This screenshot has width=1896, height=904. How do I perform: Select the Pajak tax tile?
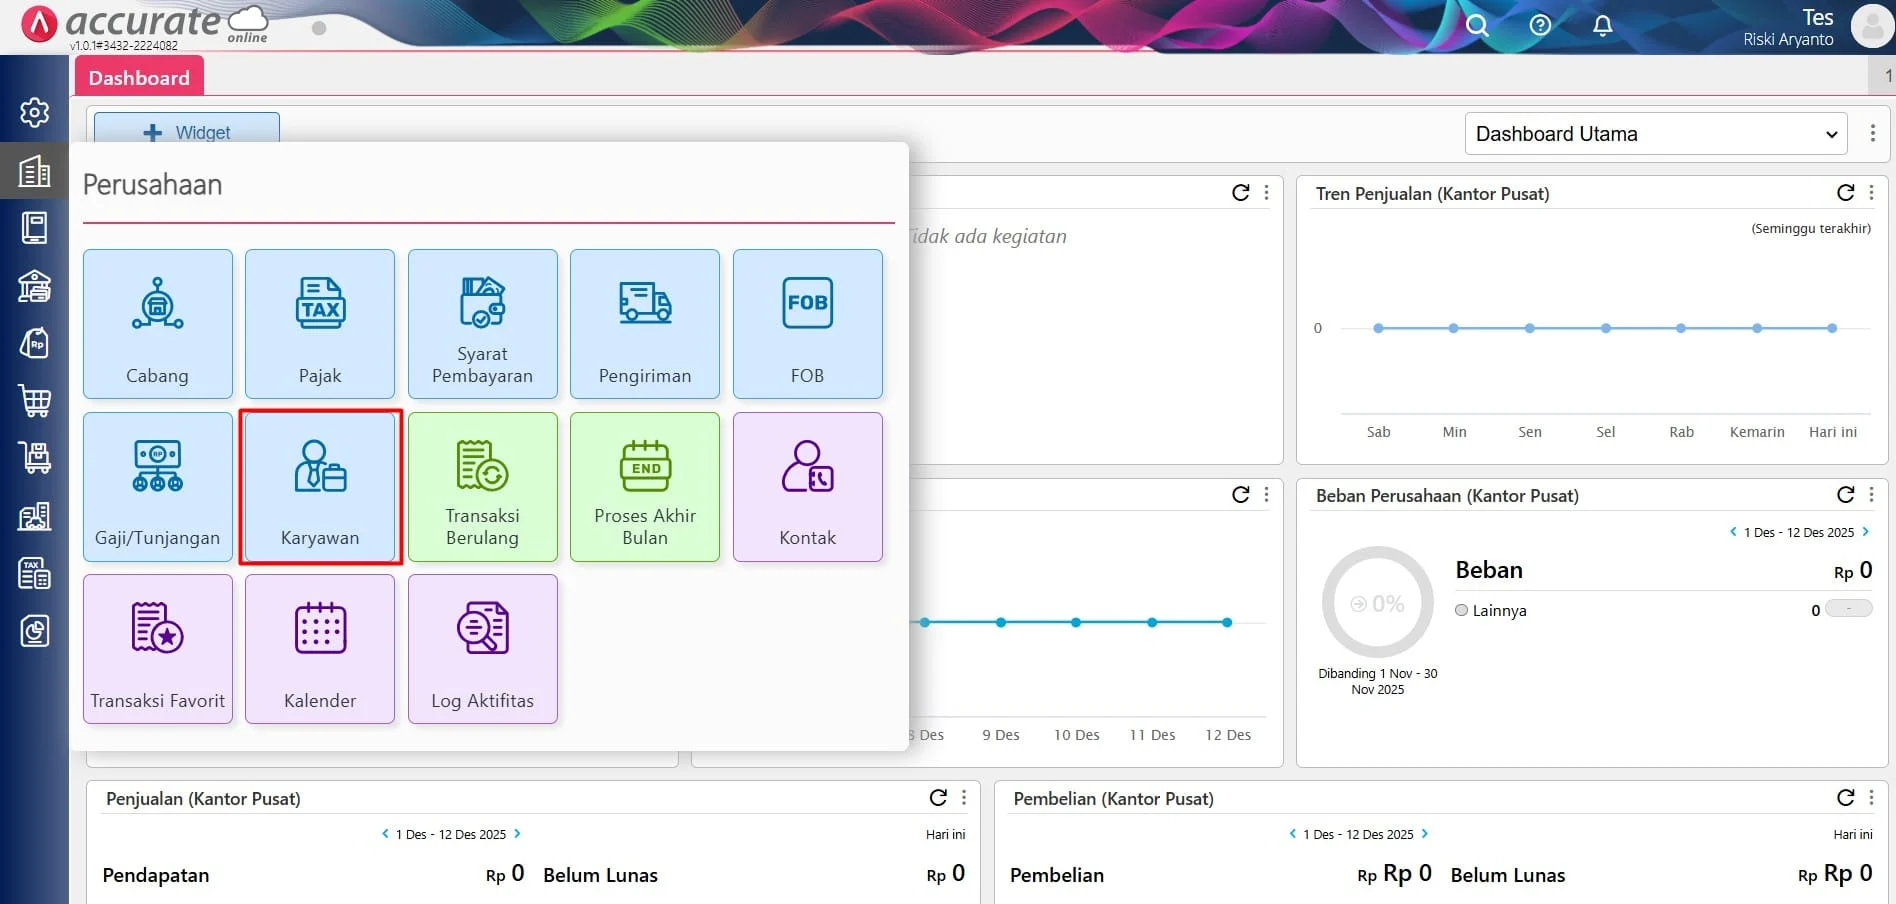tap(320, 324)
